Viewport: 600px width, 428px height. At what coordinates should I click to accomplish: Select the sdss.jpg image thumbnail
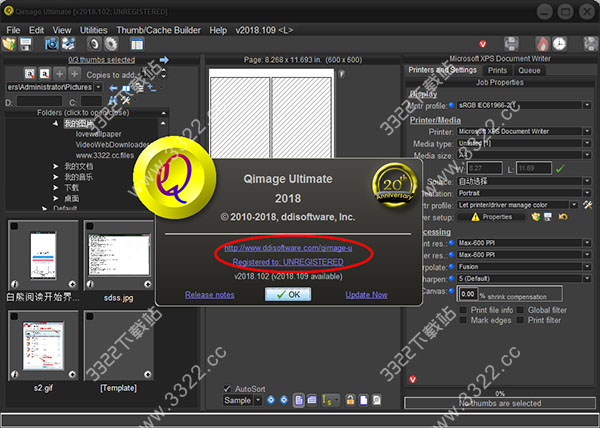[119, 255]
